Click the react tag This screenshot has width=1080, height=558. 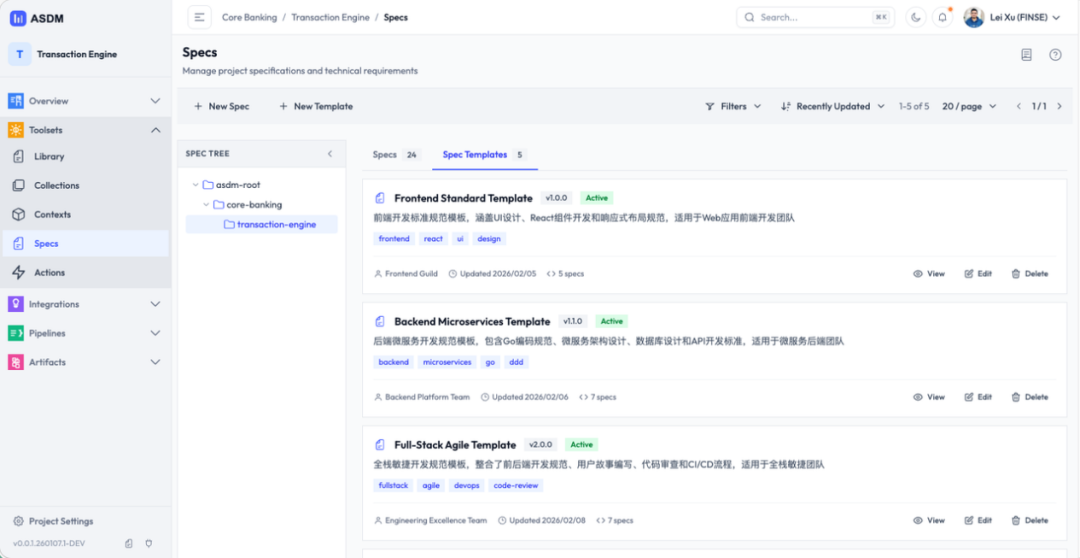(433, 238)
